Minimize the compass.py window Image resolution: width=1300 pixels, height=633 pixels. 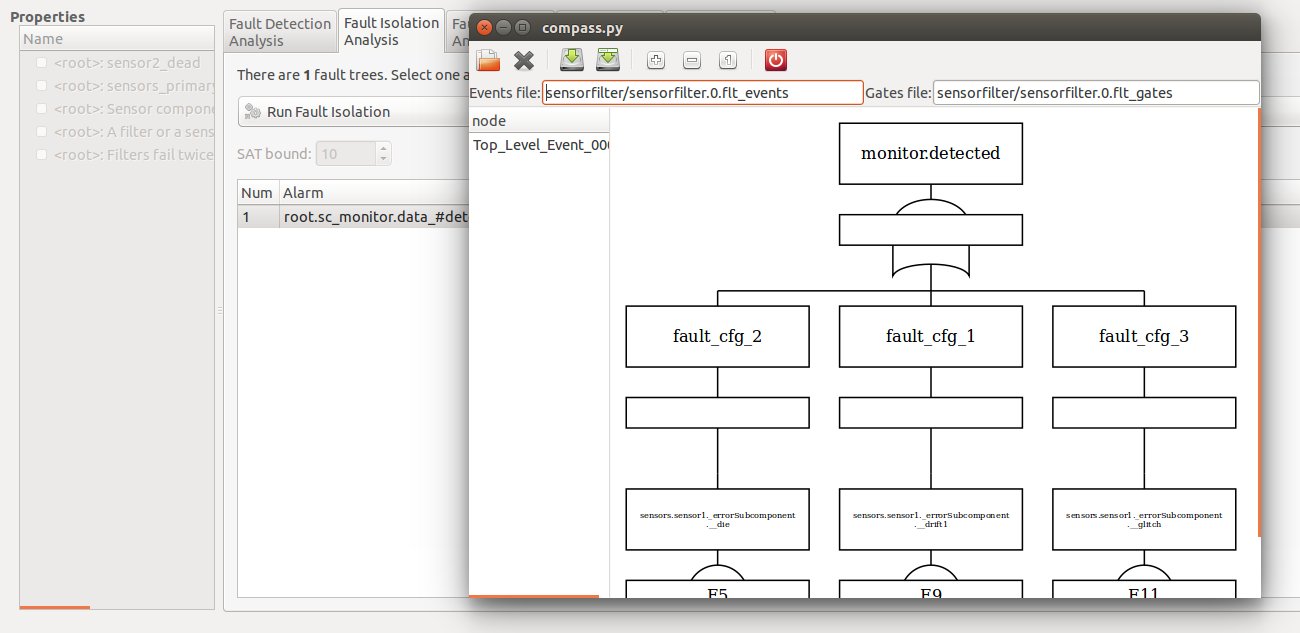tap(503, 27)
